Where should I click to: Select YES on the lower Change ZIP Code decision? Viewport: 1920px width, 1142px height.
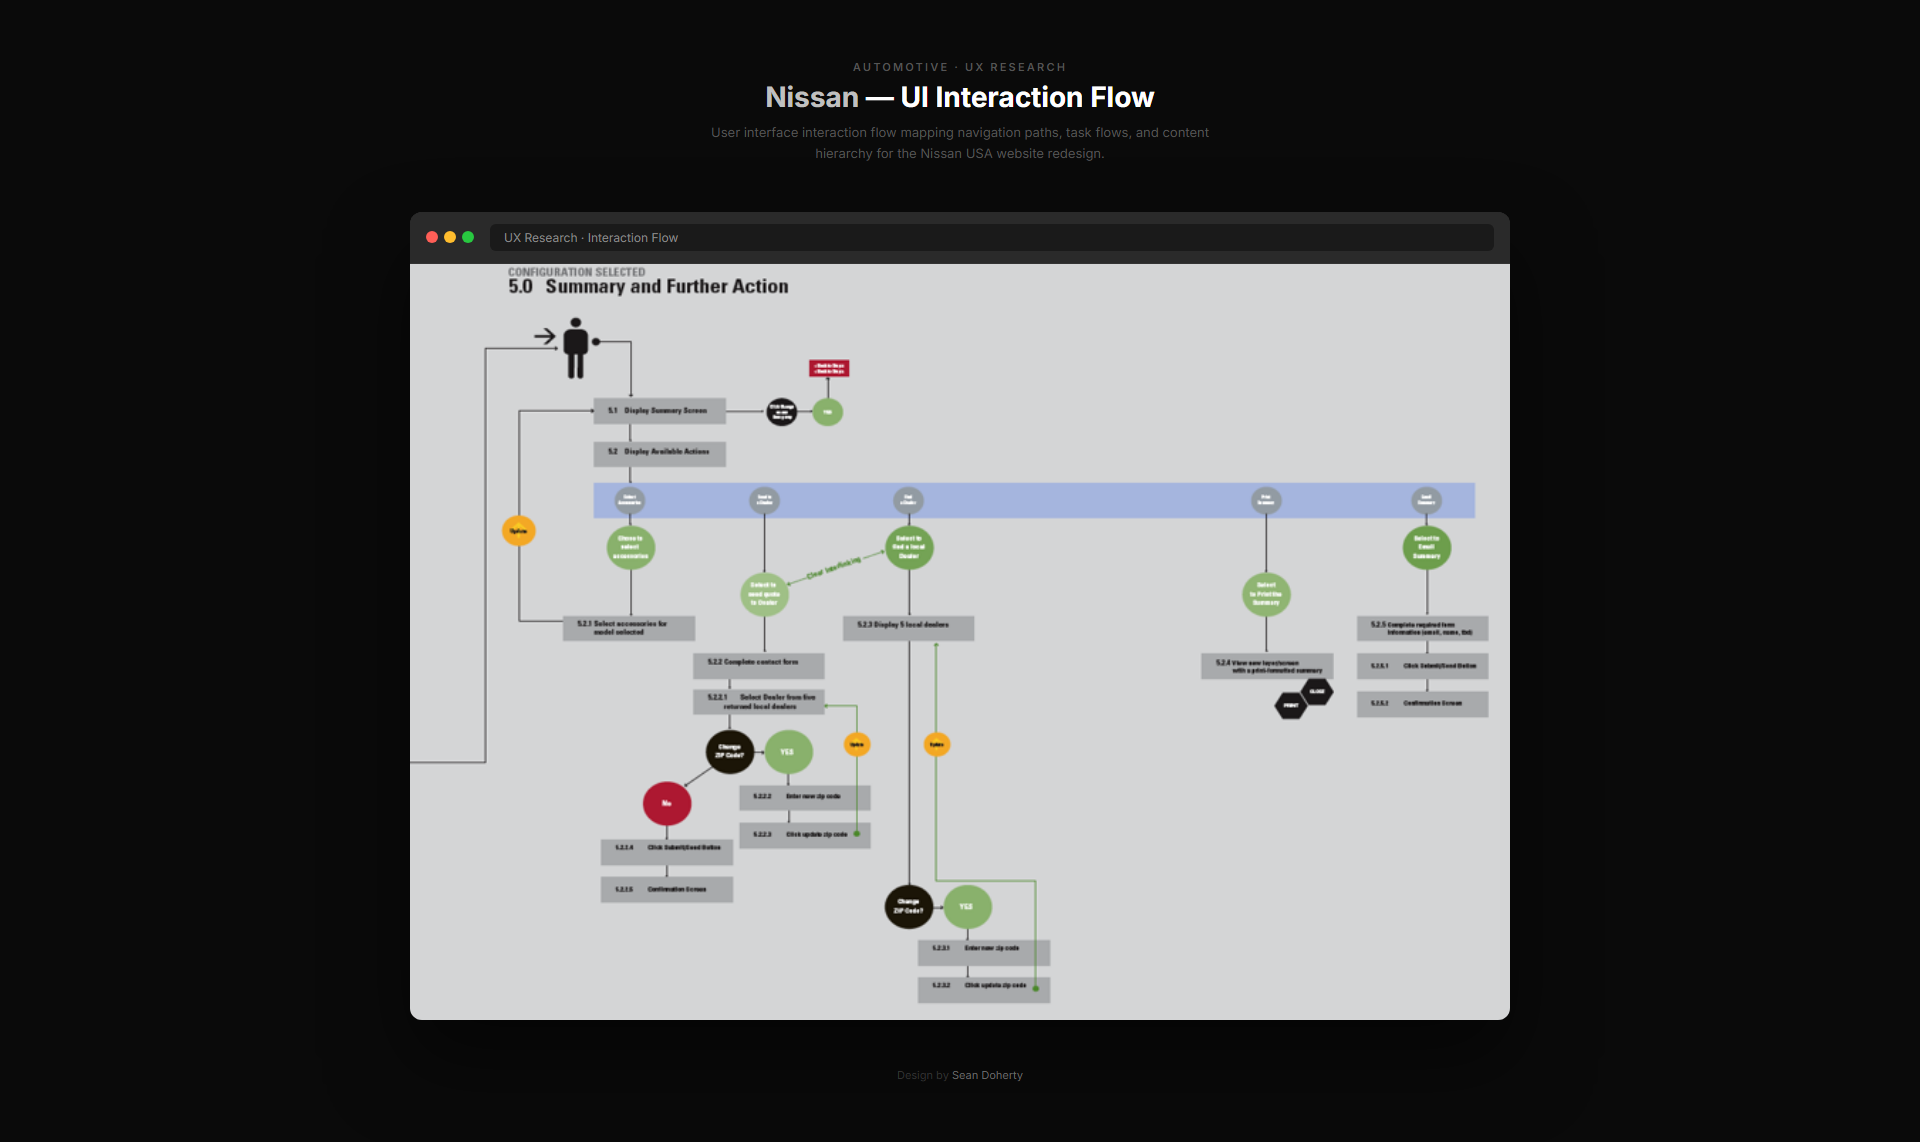(966, 906)
